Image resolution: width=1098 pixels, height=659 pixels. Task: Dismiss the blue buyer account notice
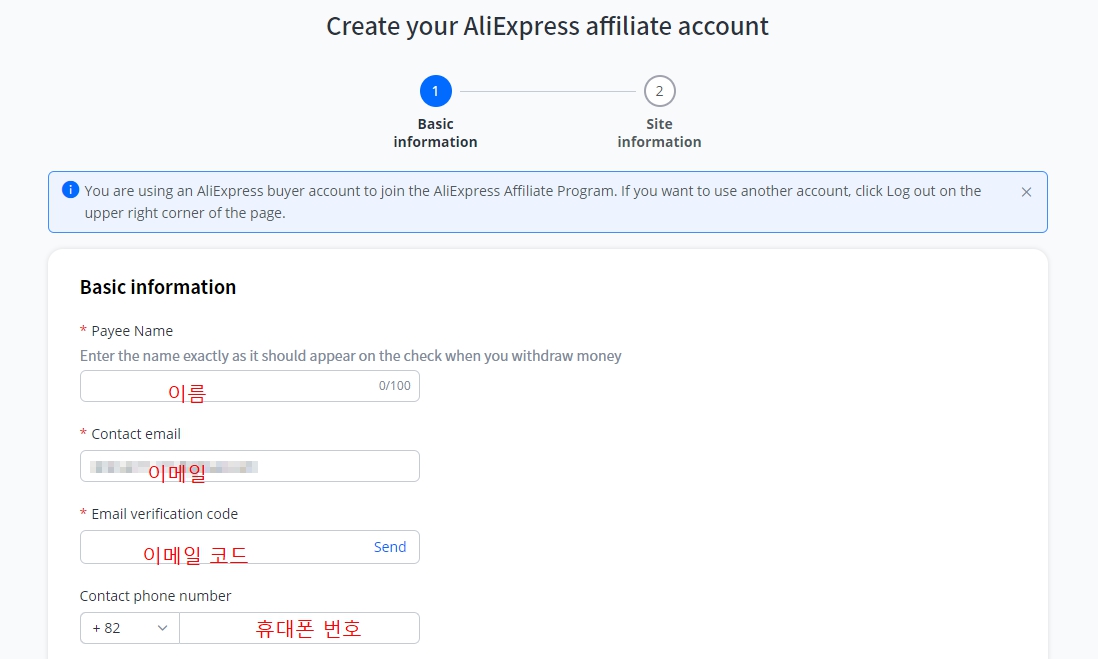coord(1026,192)
